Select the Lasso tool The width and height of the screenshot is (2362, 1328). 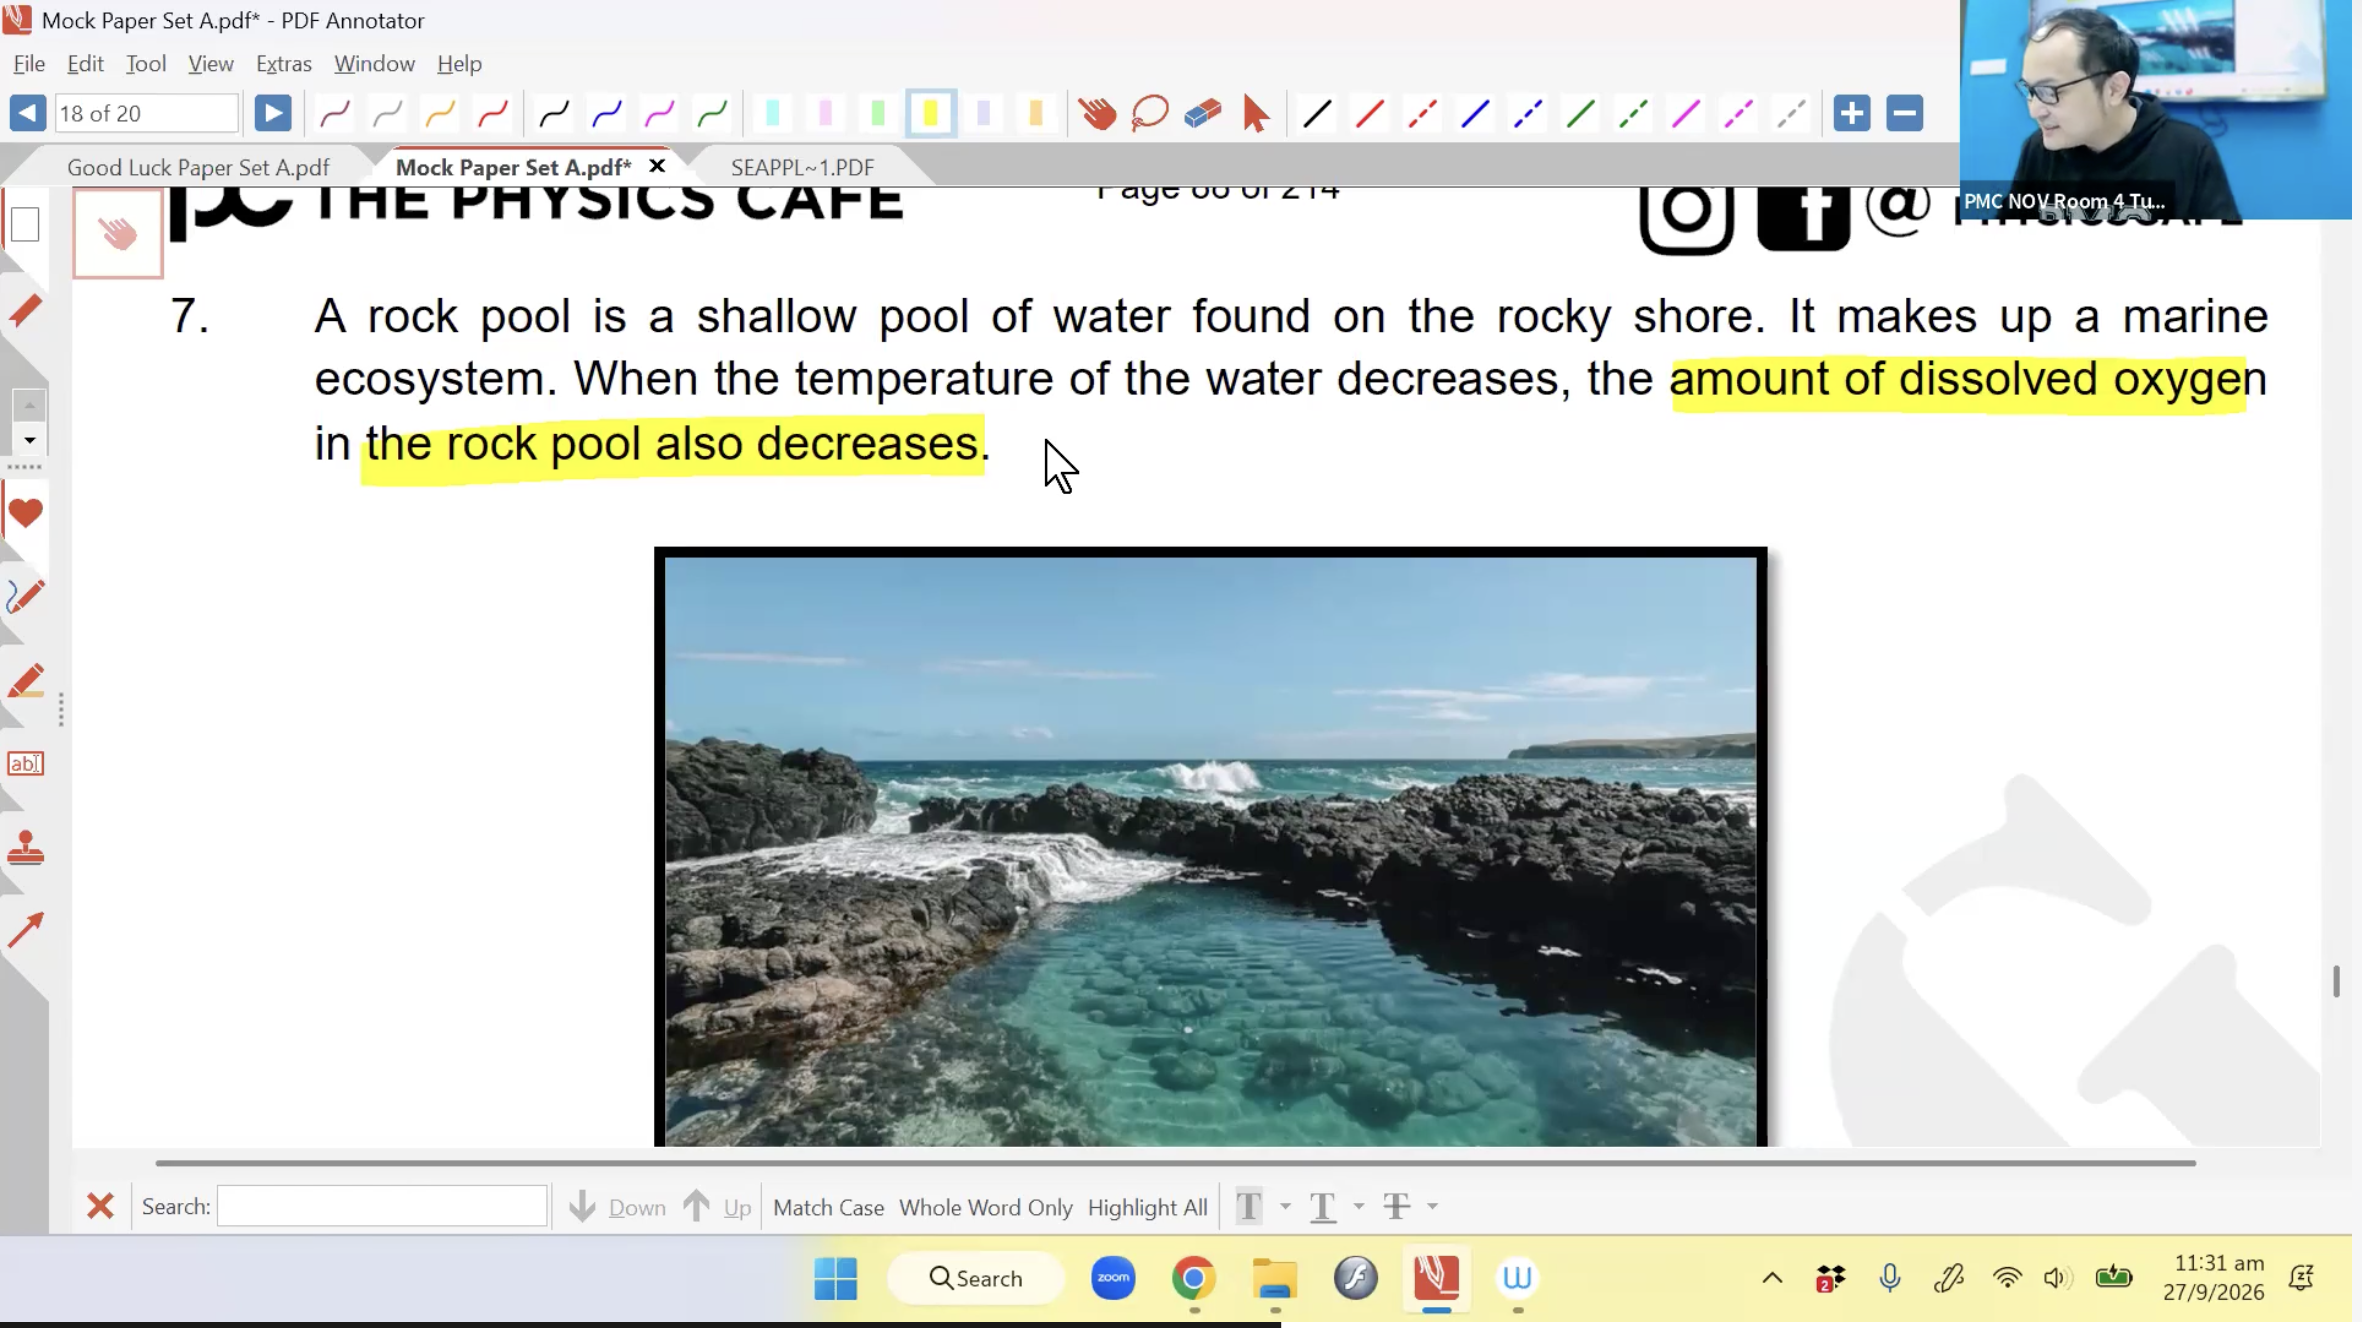tap(1150, 113)
